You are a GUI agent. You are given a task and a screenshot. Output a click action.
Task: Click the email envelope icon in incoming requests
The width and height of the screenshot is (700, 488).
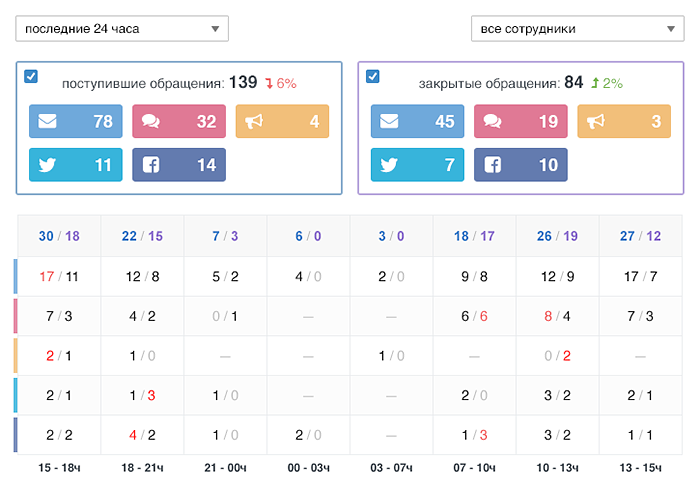coord(47,122)
